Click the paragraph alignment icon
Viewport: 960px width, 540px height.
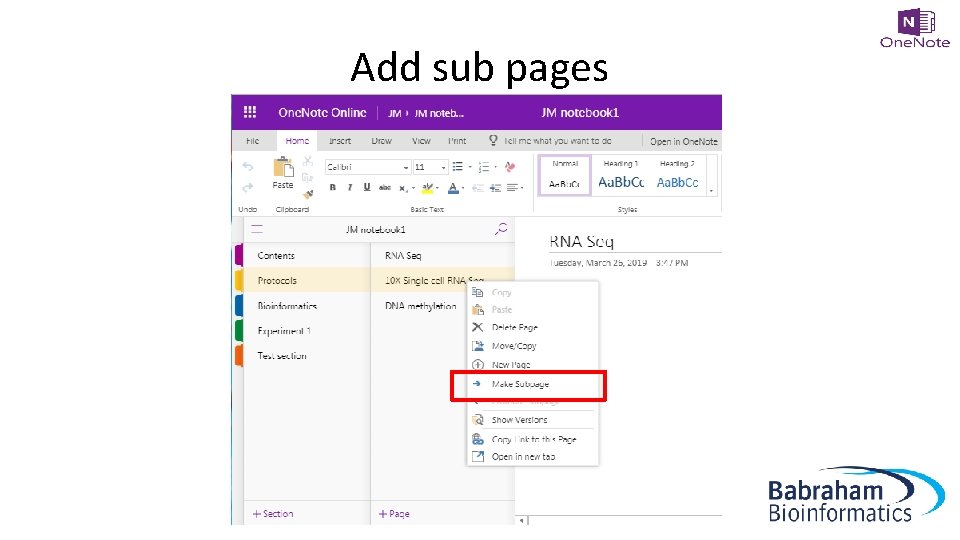512,187
